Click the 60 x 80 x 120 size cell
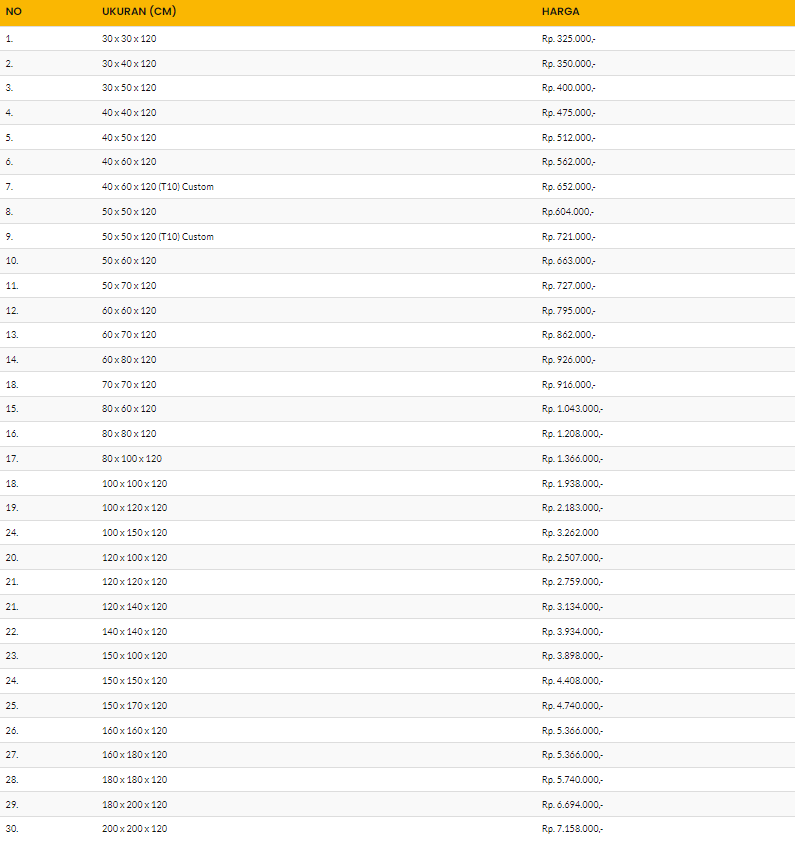The width and height of the screenshot is (797, 842). (x=129, y=360)
